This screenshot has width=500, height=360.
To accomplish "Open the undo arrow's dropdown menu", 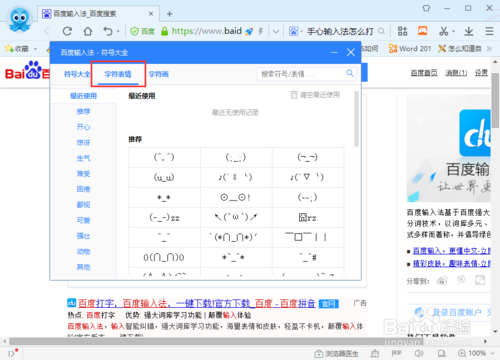I will pos(118,32).
